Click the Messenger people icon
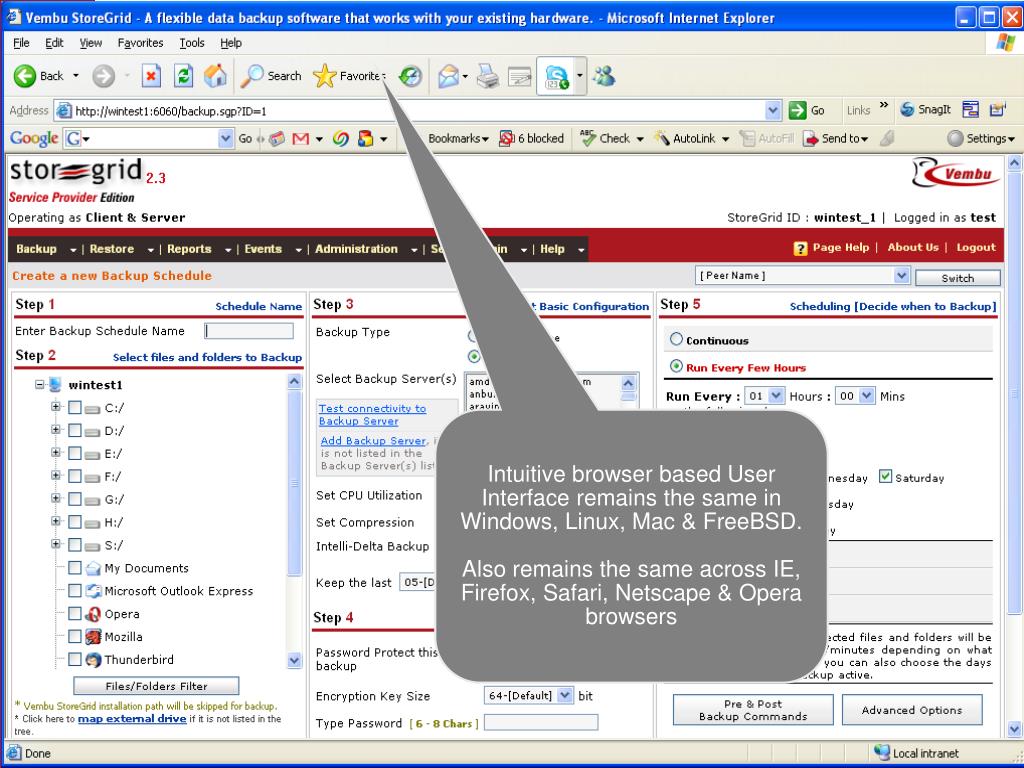Viewport: 1024px width, 768px height. pos(603,76)
